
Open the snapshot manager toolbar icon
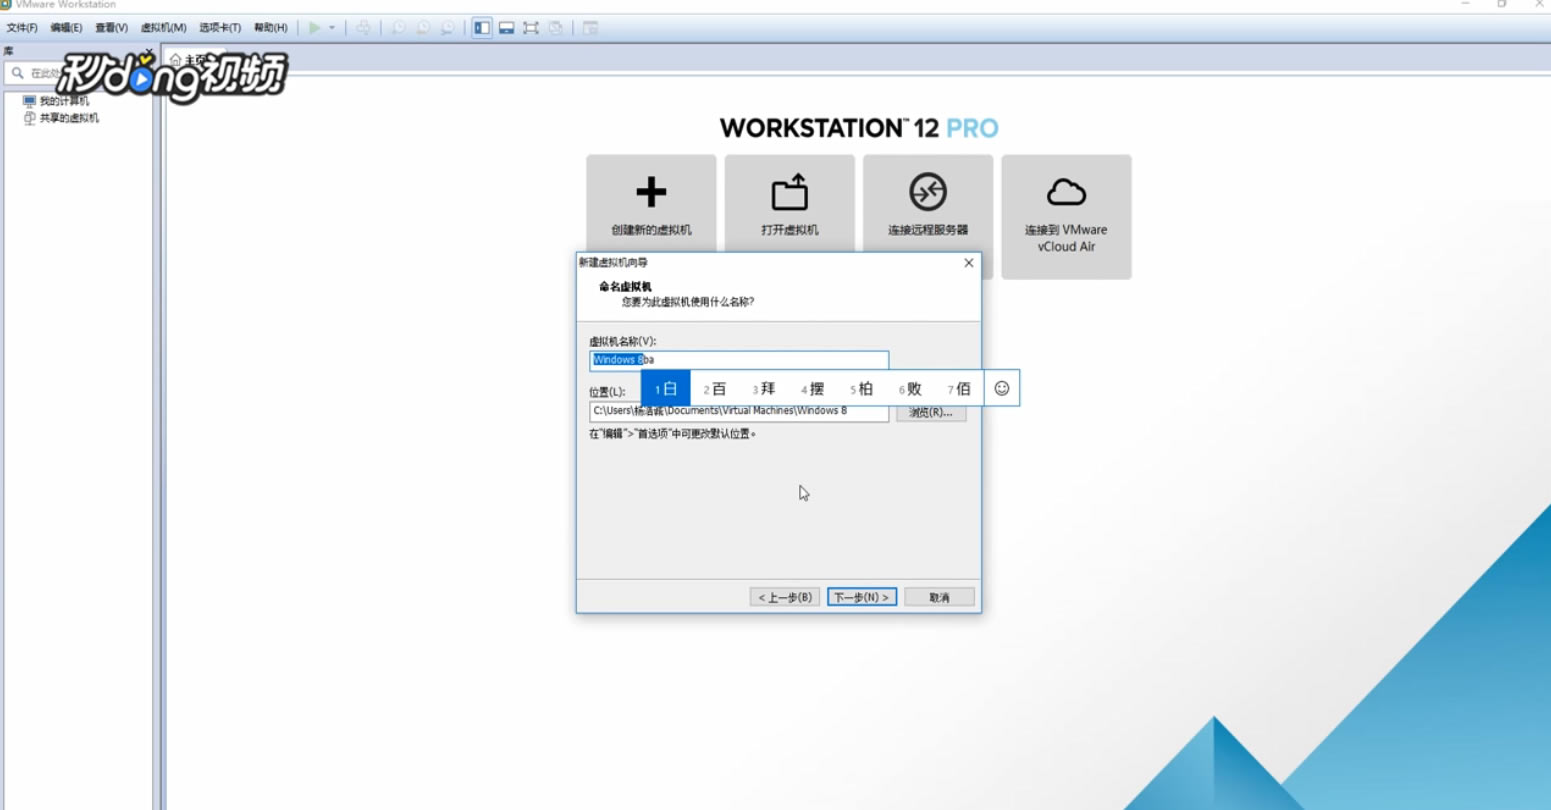coord(448,28)
